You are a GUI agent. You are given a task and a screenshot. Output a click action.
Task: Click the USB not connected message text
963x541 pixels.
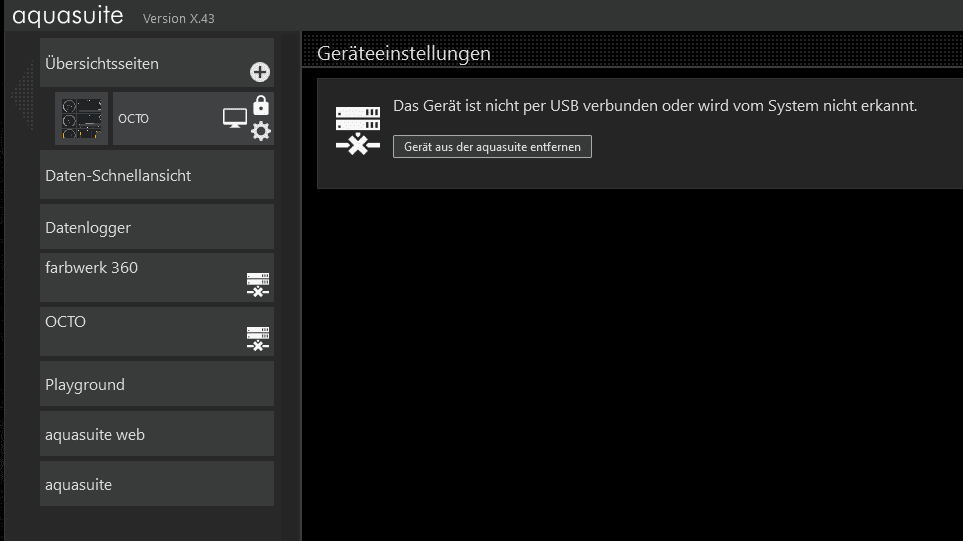point(655,106)
